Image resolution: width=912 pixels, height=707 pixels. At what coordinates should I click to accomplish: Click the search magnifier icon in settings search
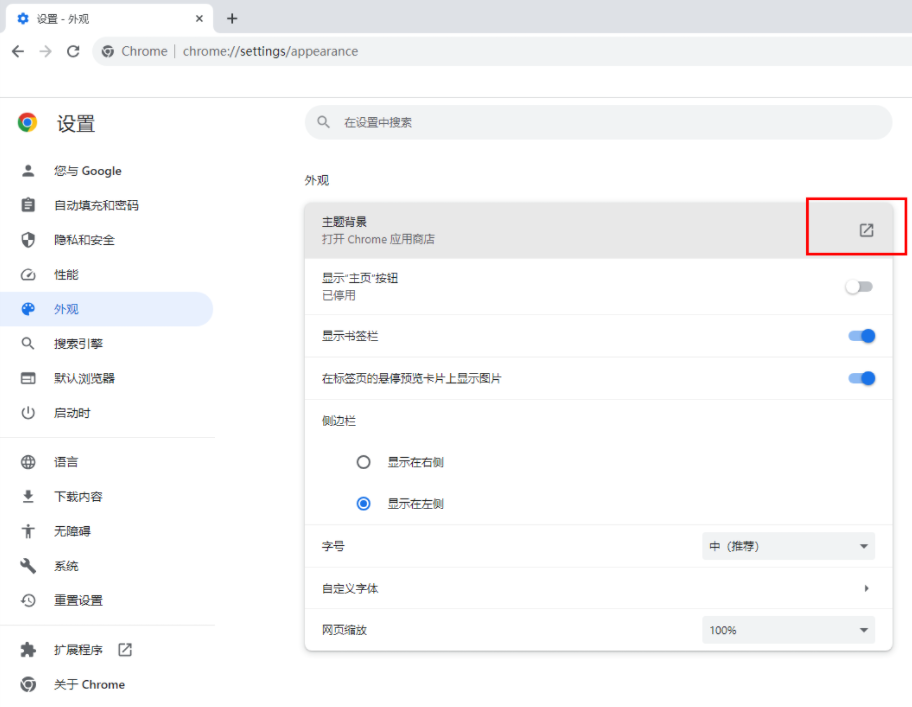click(x=323, y=122)
